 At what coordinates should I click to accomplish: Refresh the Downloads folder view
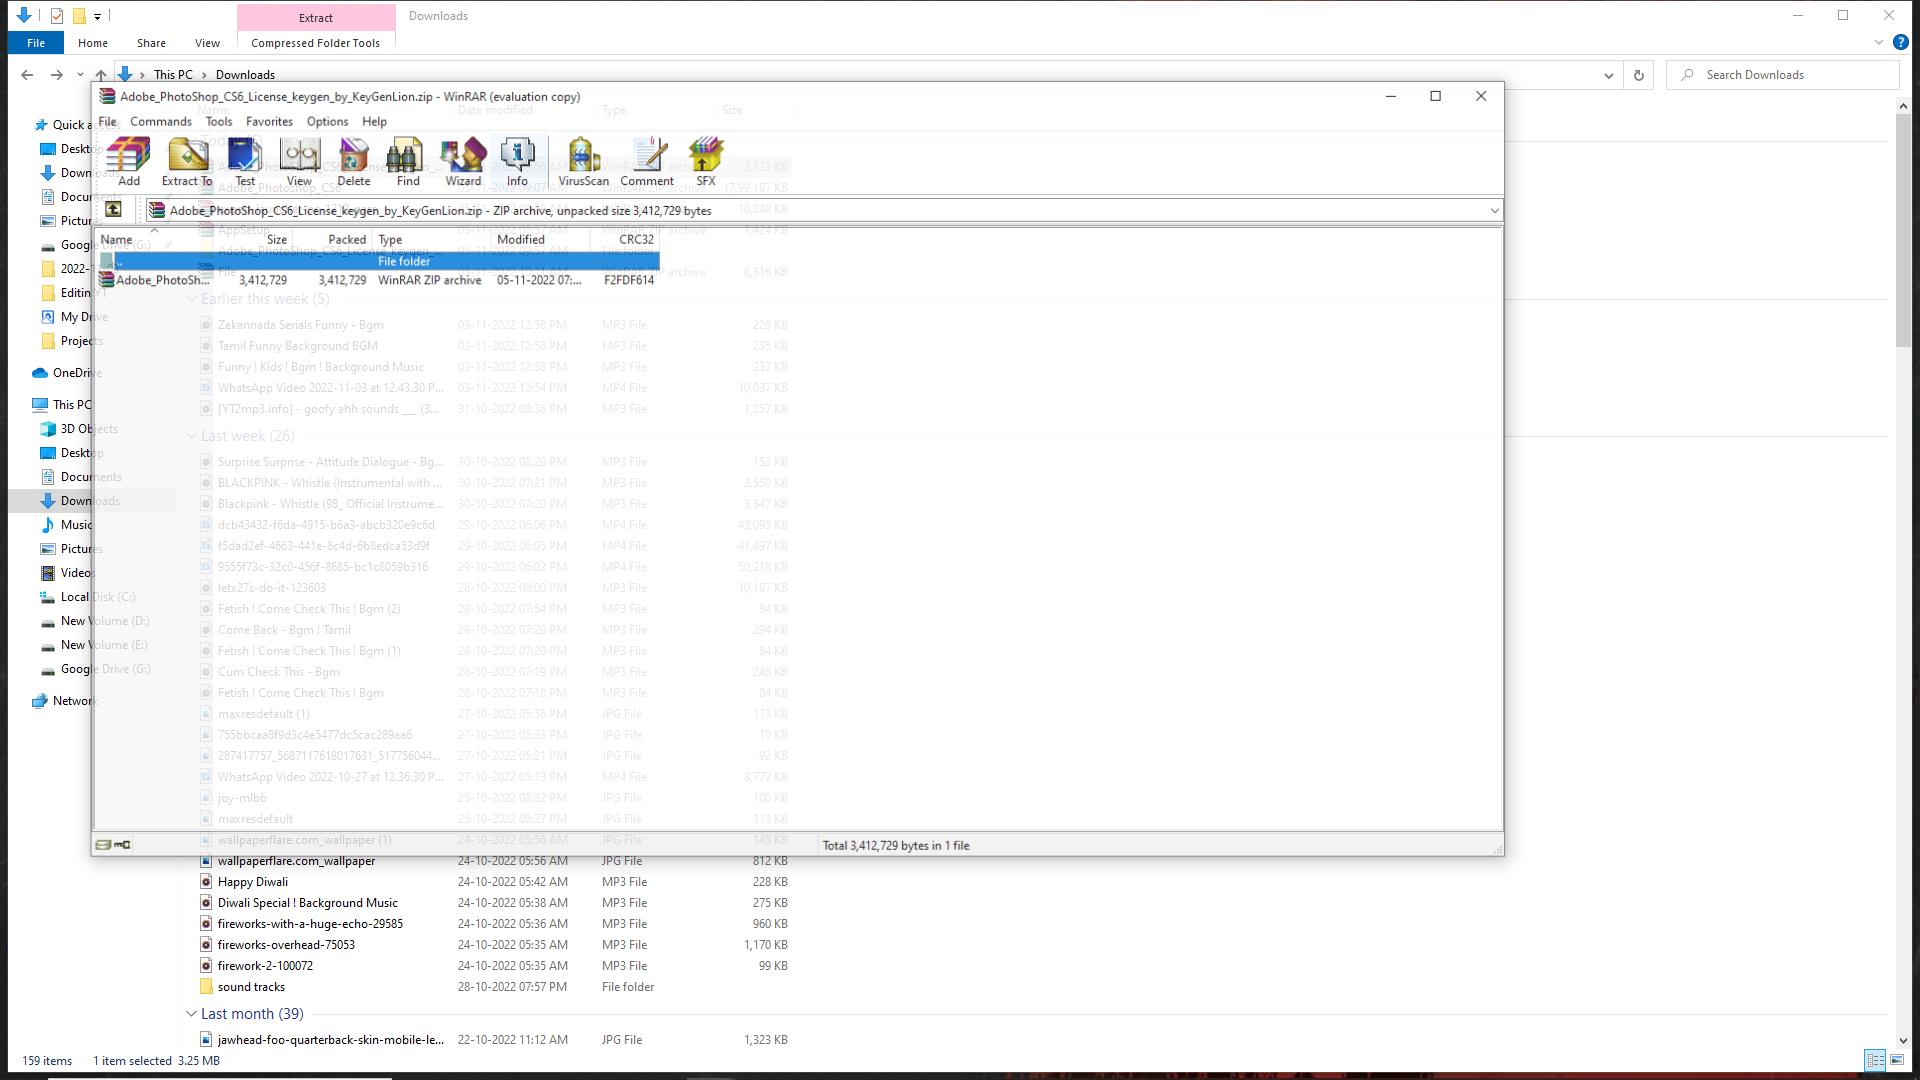click(x=1638, y=75)
